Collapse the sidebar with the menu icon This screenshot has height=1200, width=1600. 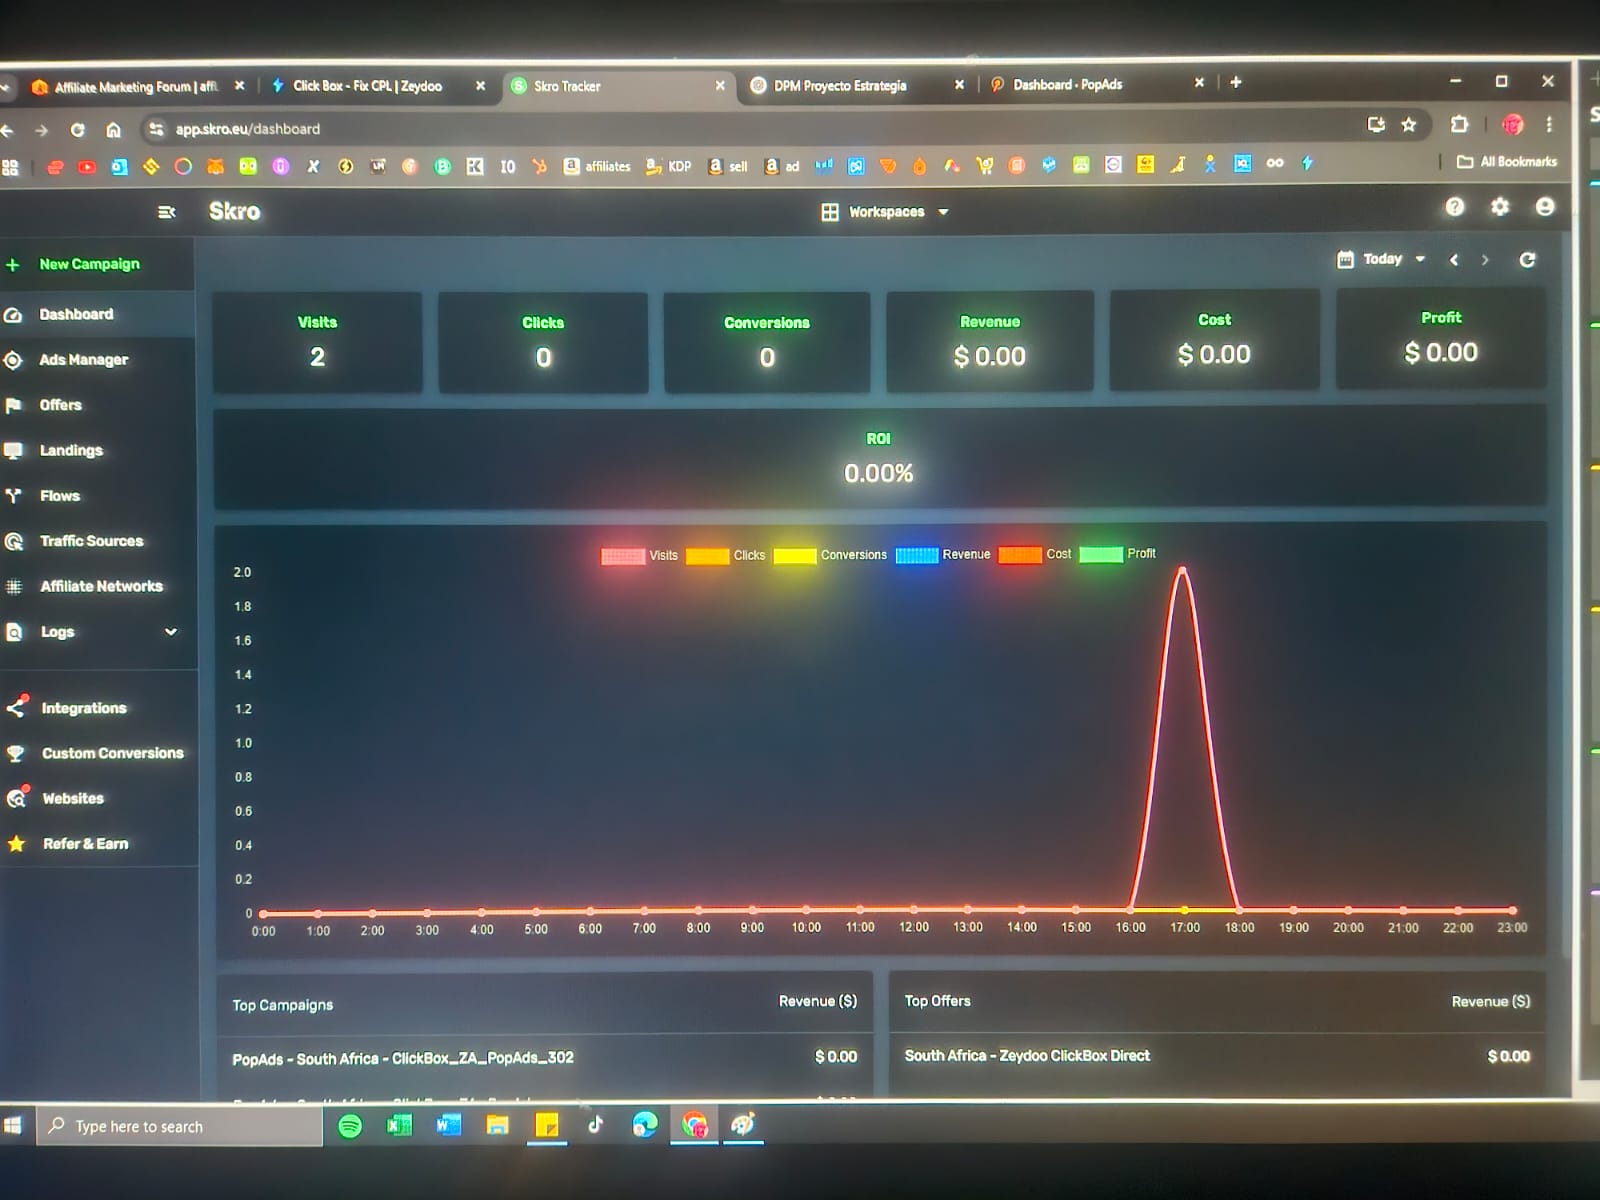[x=167, y=212]
